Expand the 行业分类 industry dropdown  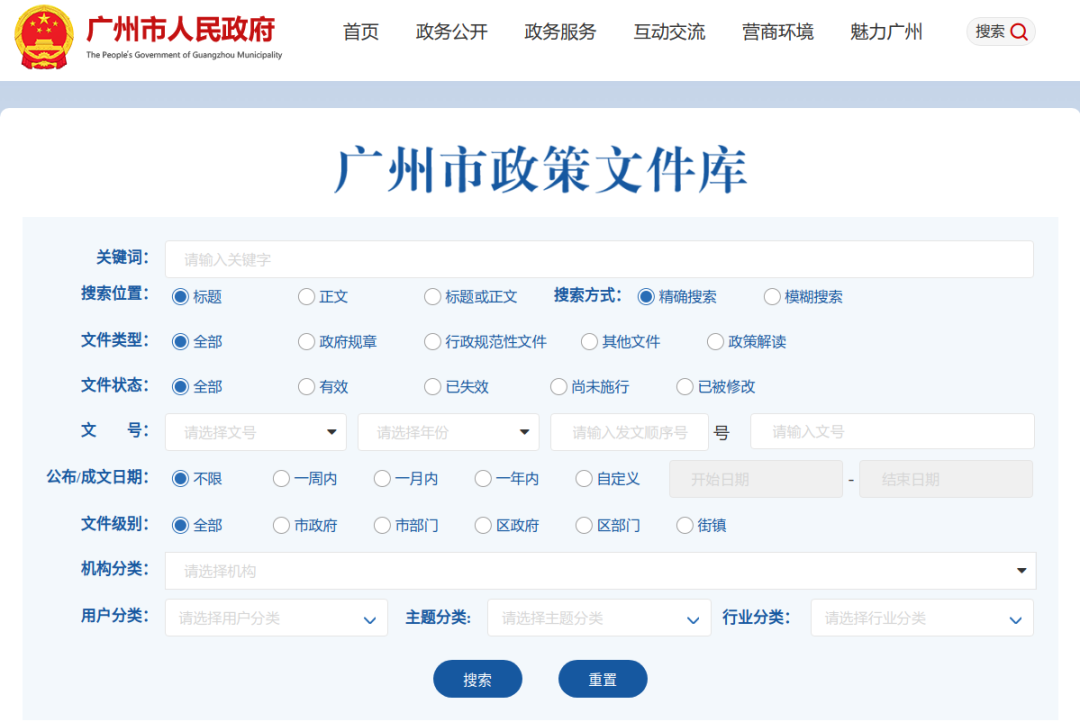pos(921,617)
